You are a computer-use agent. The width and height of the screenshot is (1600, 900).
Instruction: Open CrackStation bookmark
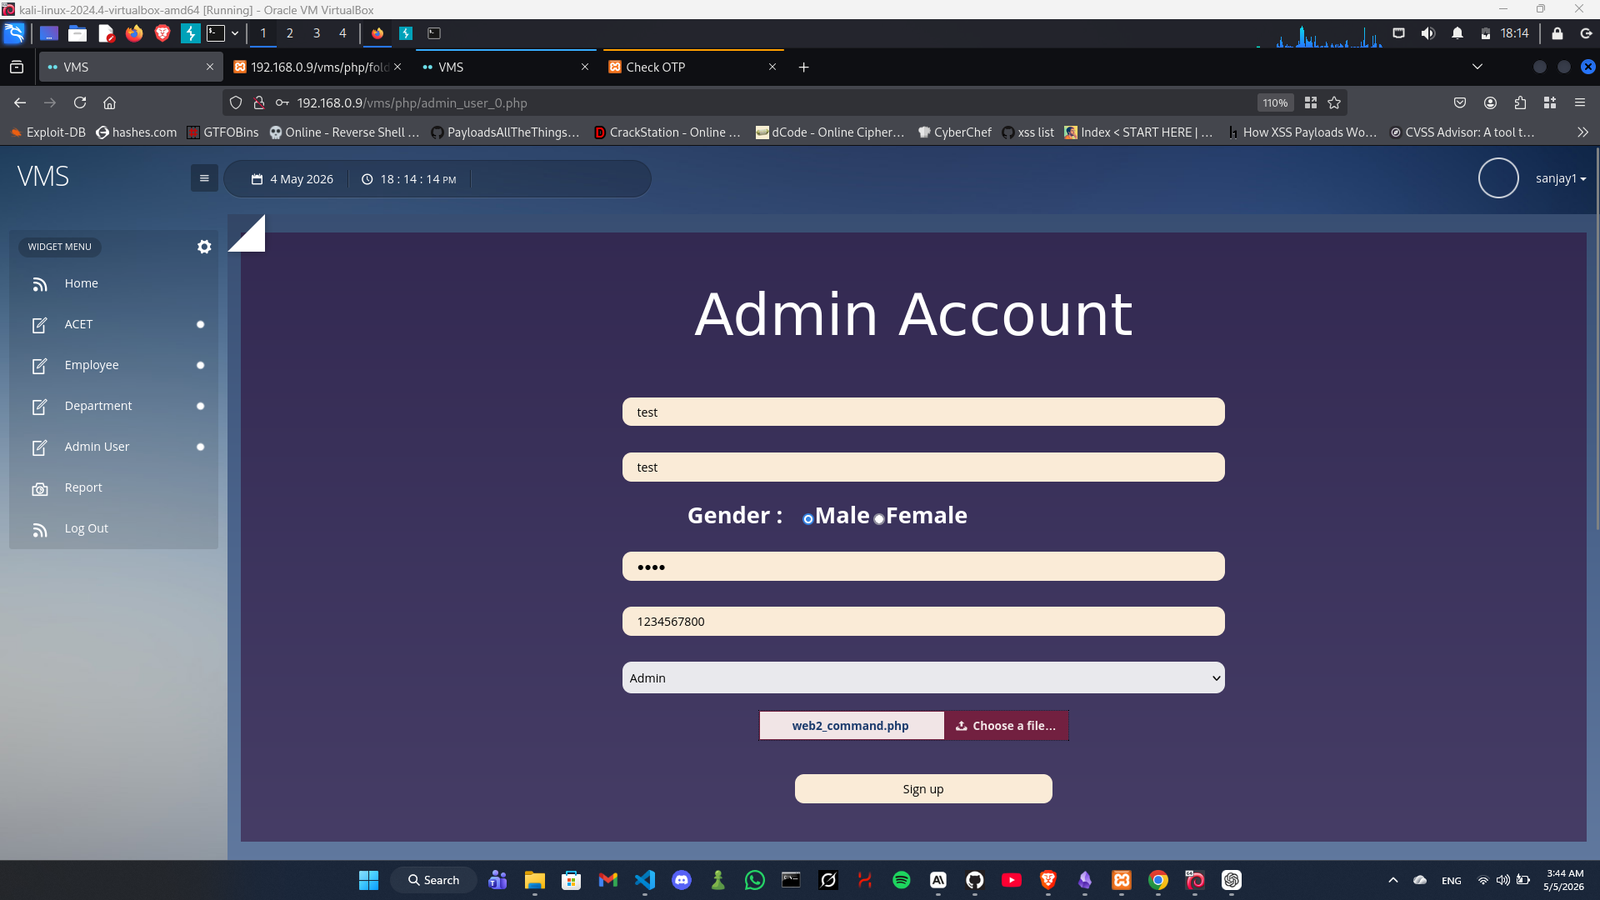point(668,132)
